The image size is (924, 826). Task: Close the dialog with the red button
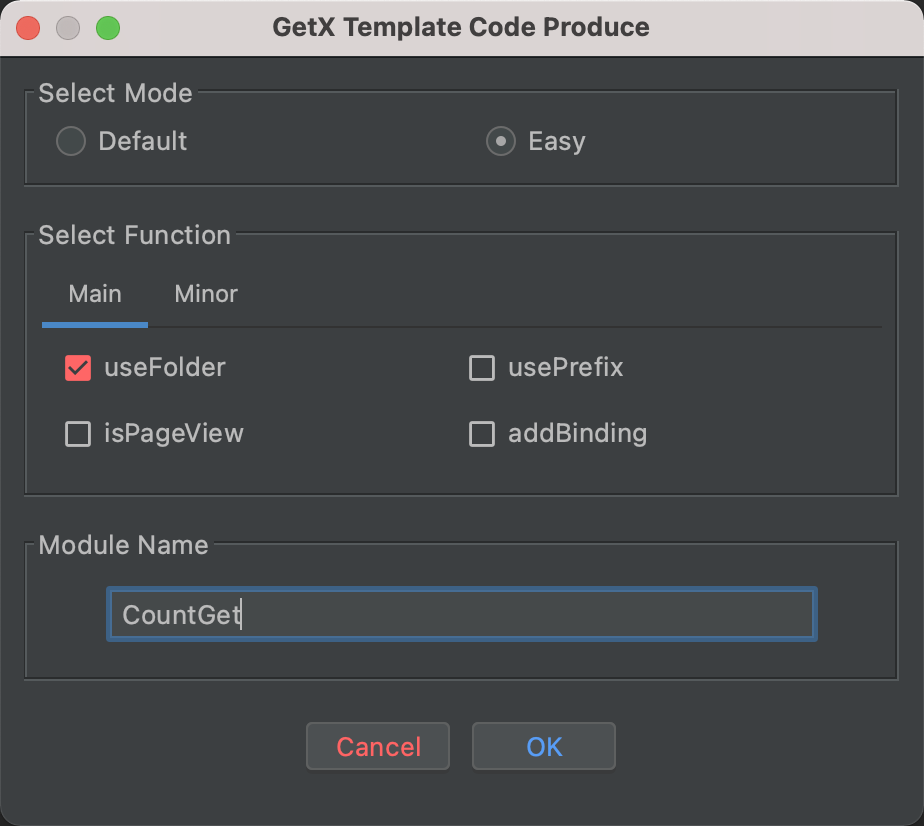[28, 27]
